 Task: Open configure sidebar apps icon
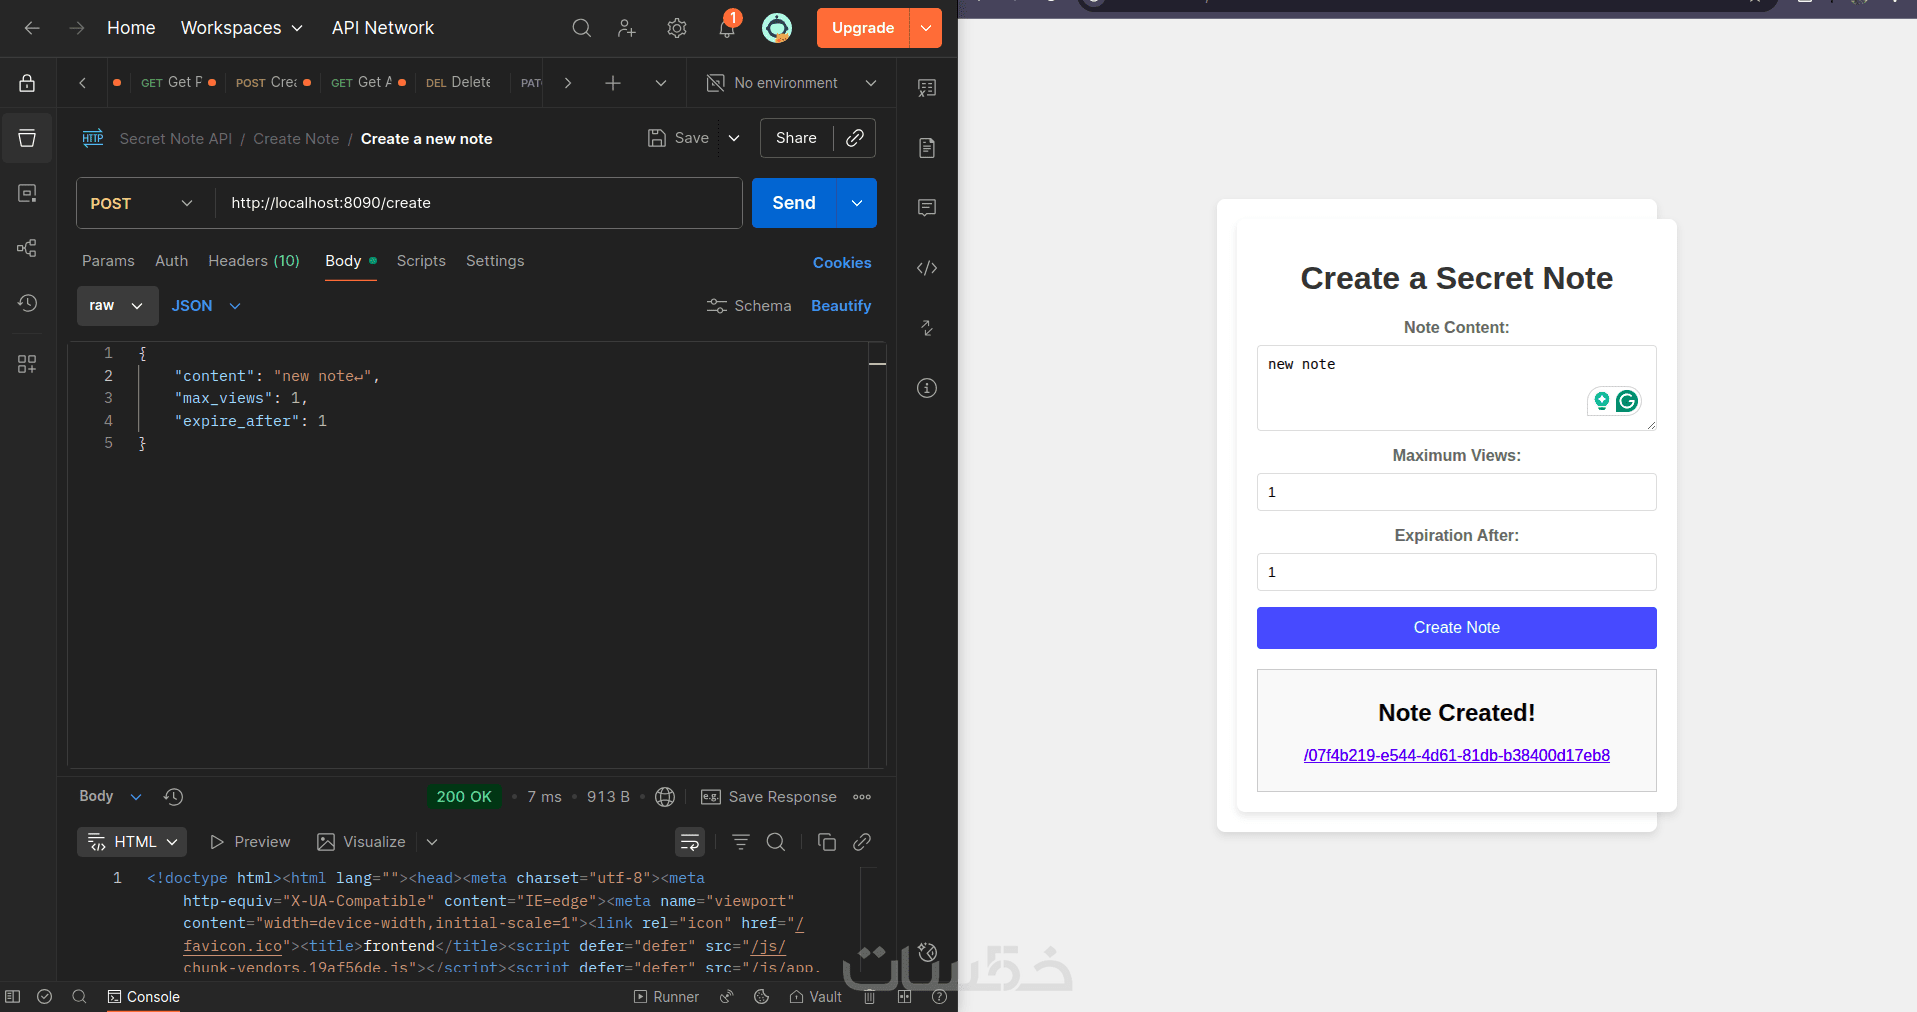[x=27, y=364]
